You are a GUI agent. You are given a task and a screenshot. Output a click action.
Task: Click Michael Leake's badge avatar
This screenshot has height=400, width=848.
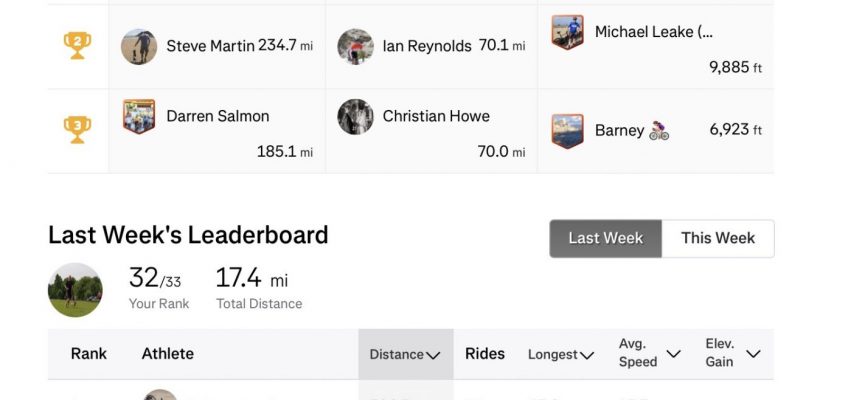[x=567, y=32]
